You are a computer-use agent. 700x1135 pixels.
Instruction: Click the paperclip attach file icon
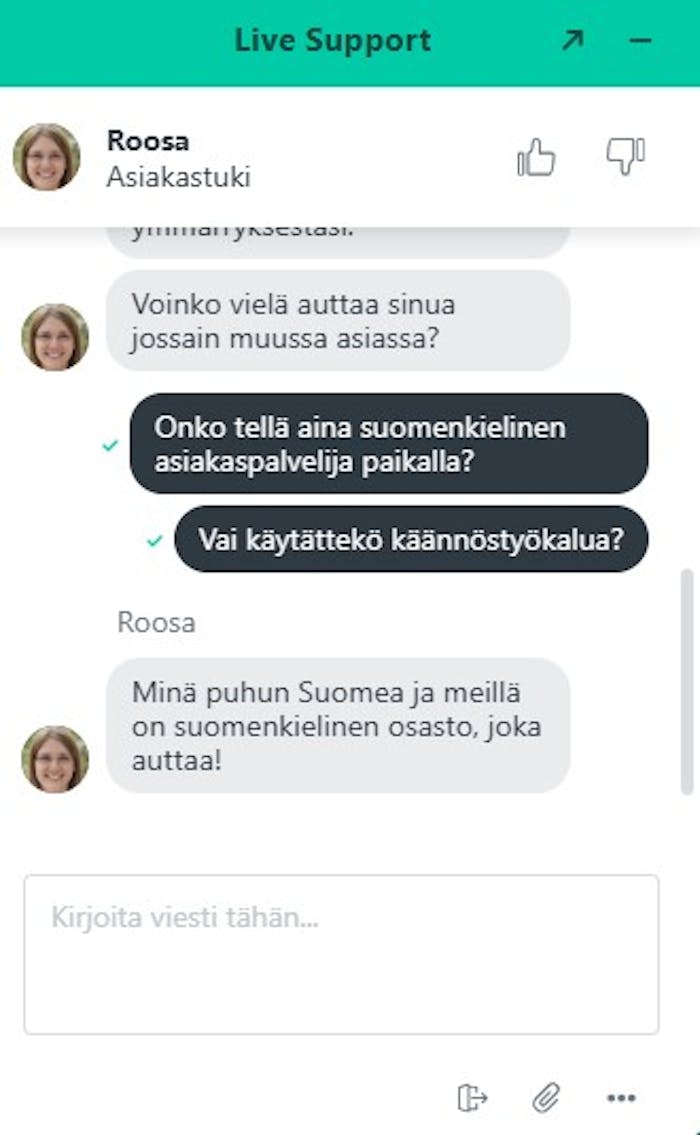547,1097
